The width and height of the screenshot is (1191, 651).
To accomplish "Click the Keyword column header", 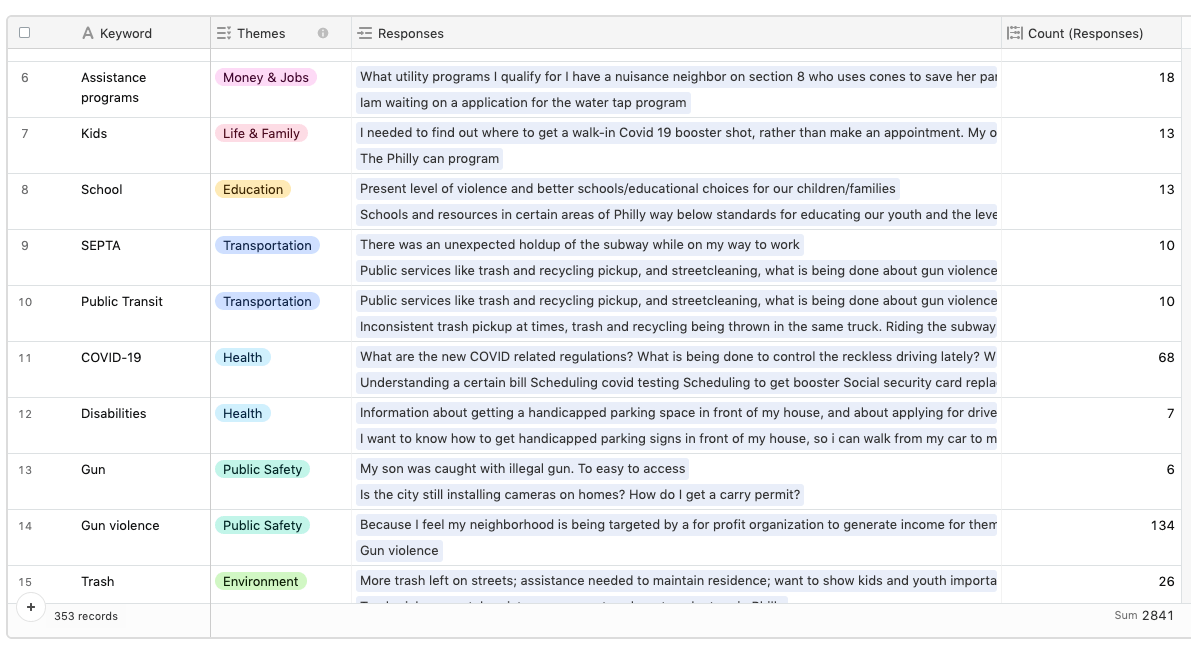I will click(125, 33).
